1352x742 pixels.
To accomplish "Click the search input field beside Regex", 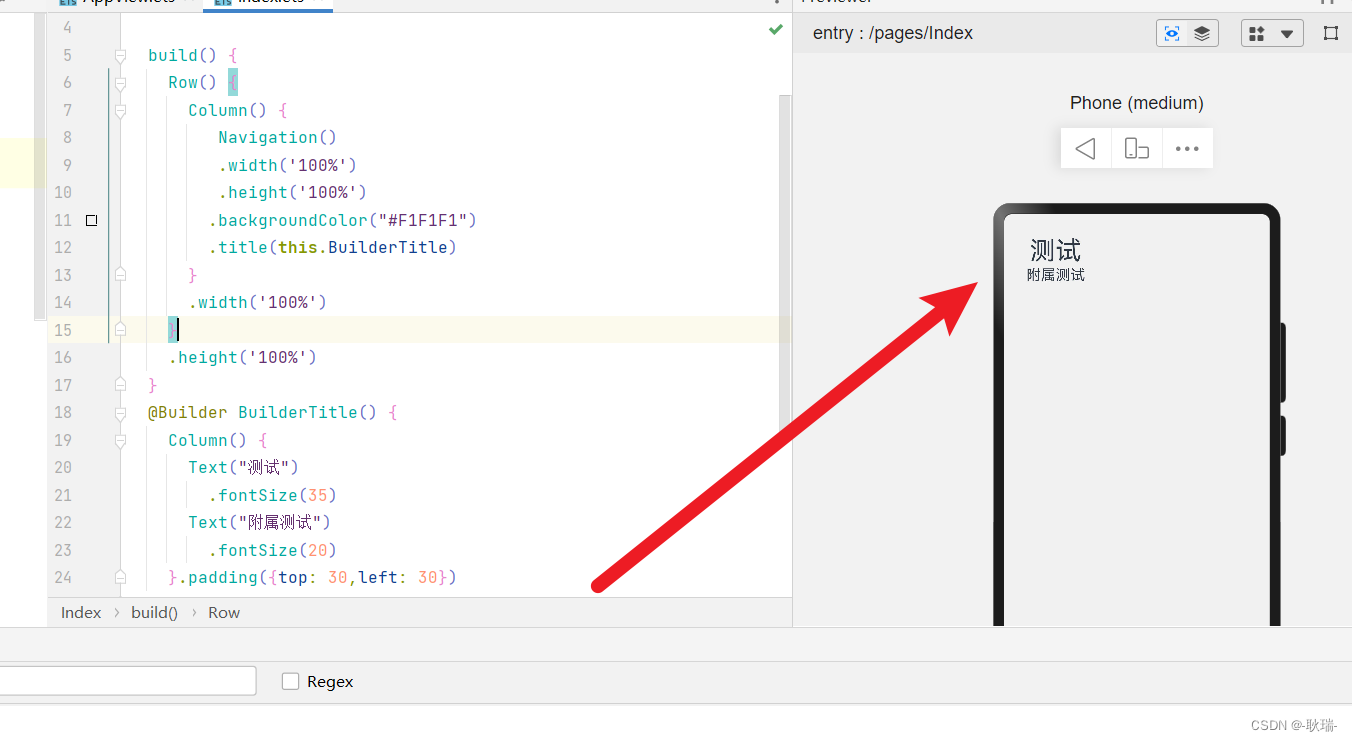I will 128,681.
